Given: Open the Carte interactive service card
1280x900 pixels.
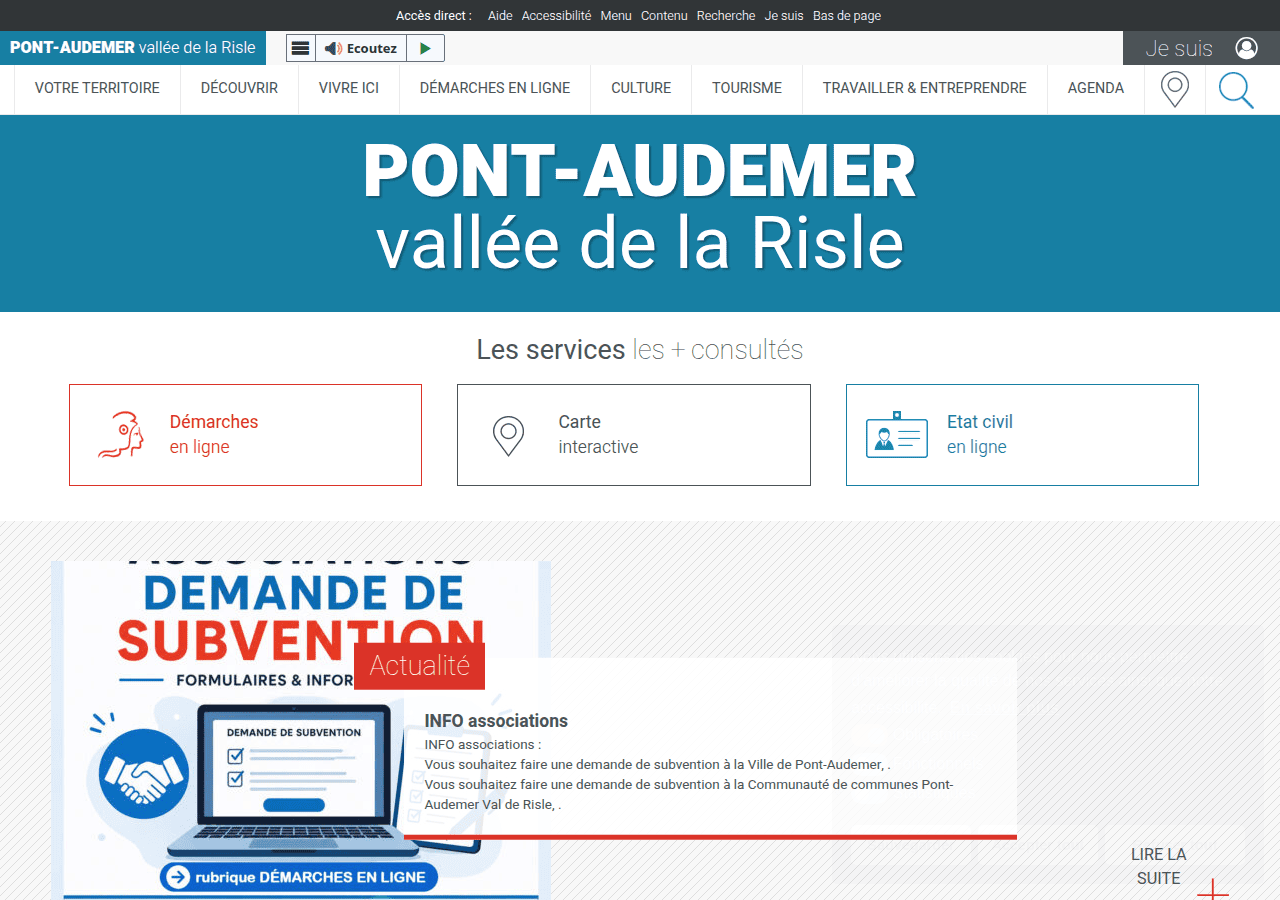Looking at the screenshot, I should [x=634, y=435].
